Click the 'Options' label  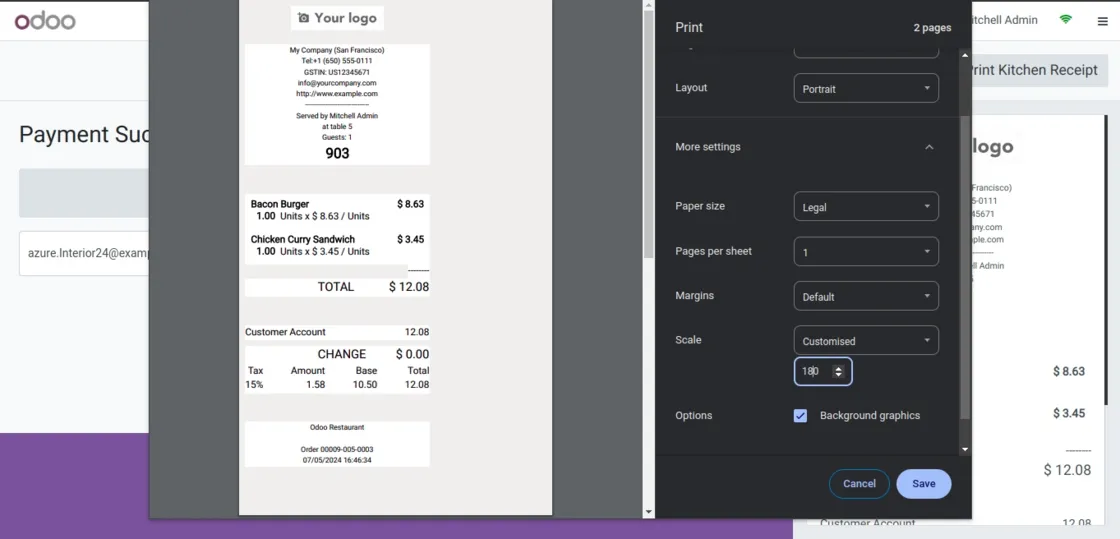pos(694,415)
